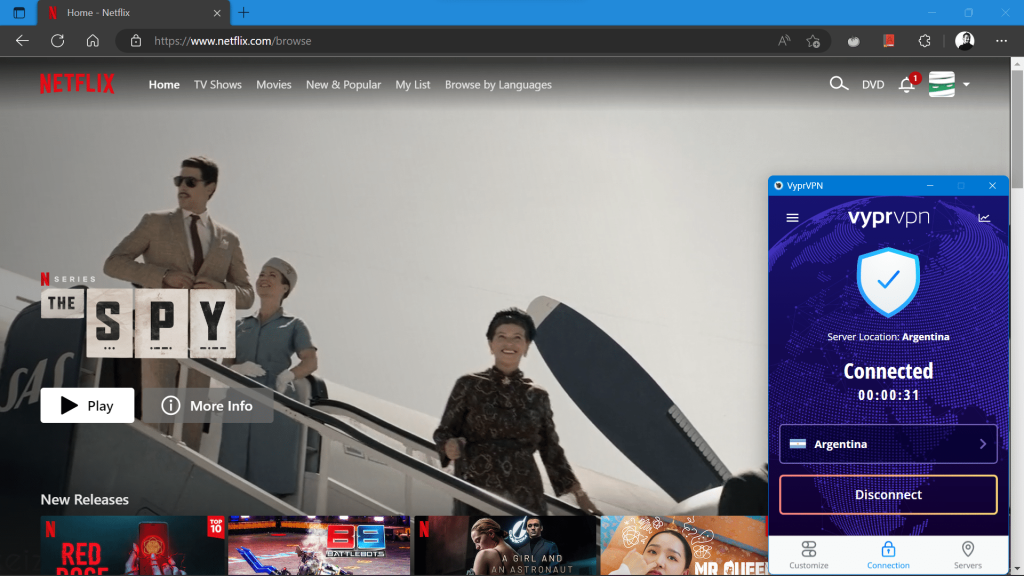Open VyprVPN speed graph icon
Screen dimensions: 1024x576
coord(984,218)
